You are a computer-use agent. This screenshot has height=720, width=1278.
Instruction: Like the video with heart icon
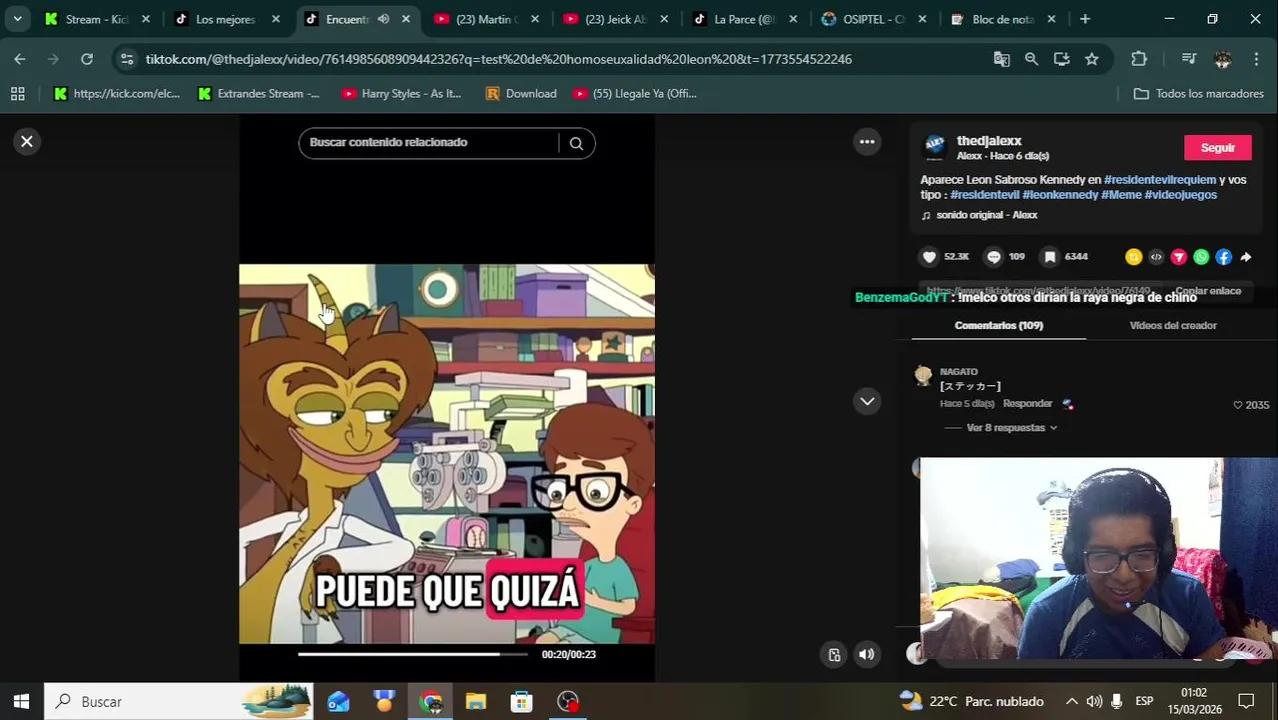pyautogui.click(x=930, y=257)
